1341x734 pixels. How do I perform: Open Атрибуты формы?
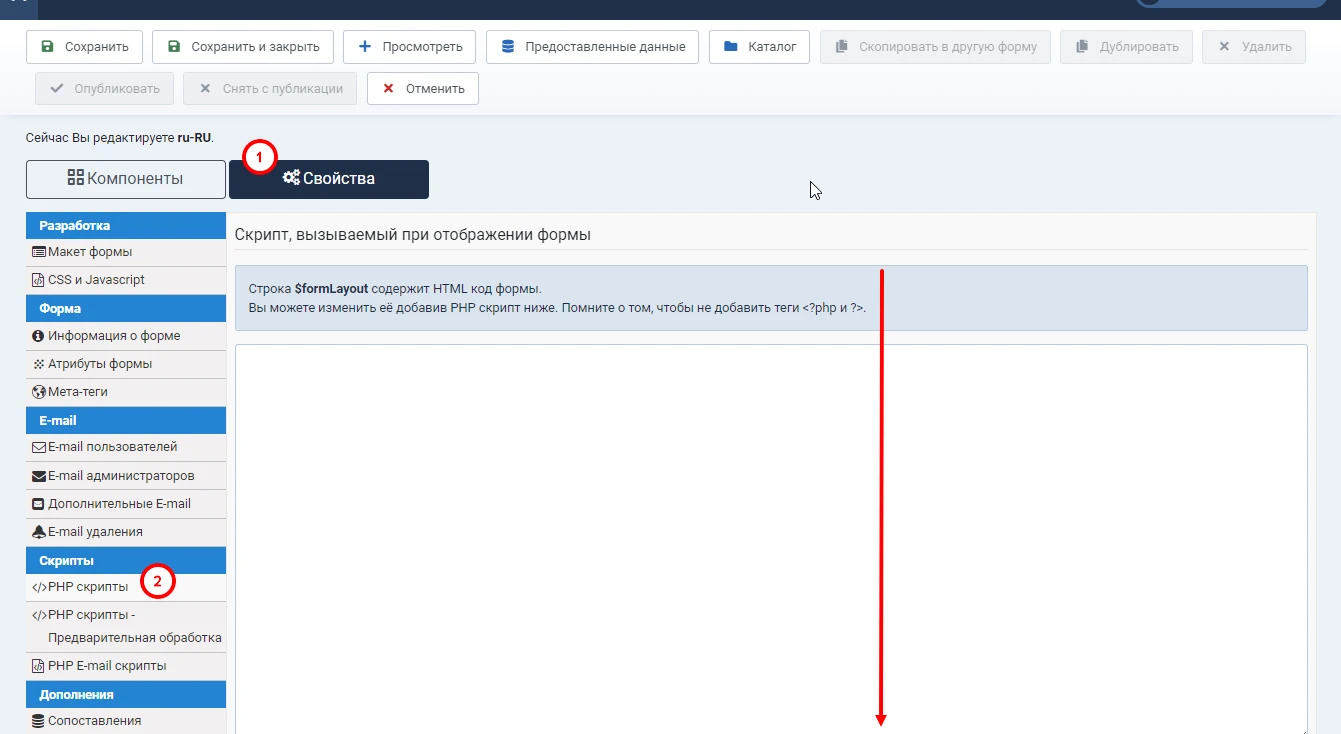coord(126,364)
